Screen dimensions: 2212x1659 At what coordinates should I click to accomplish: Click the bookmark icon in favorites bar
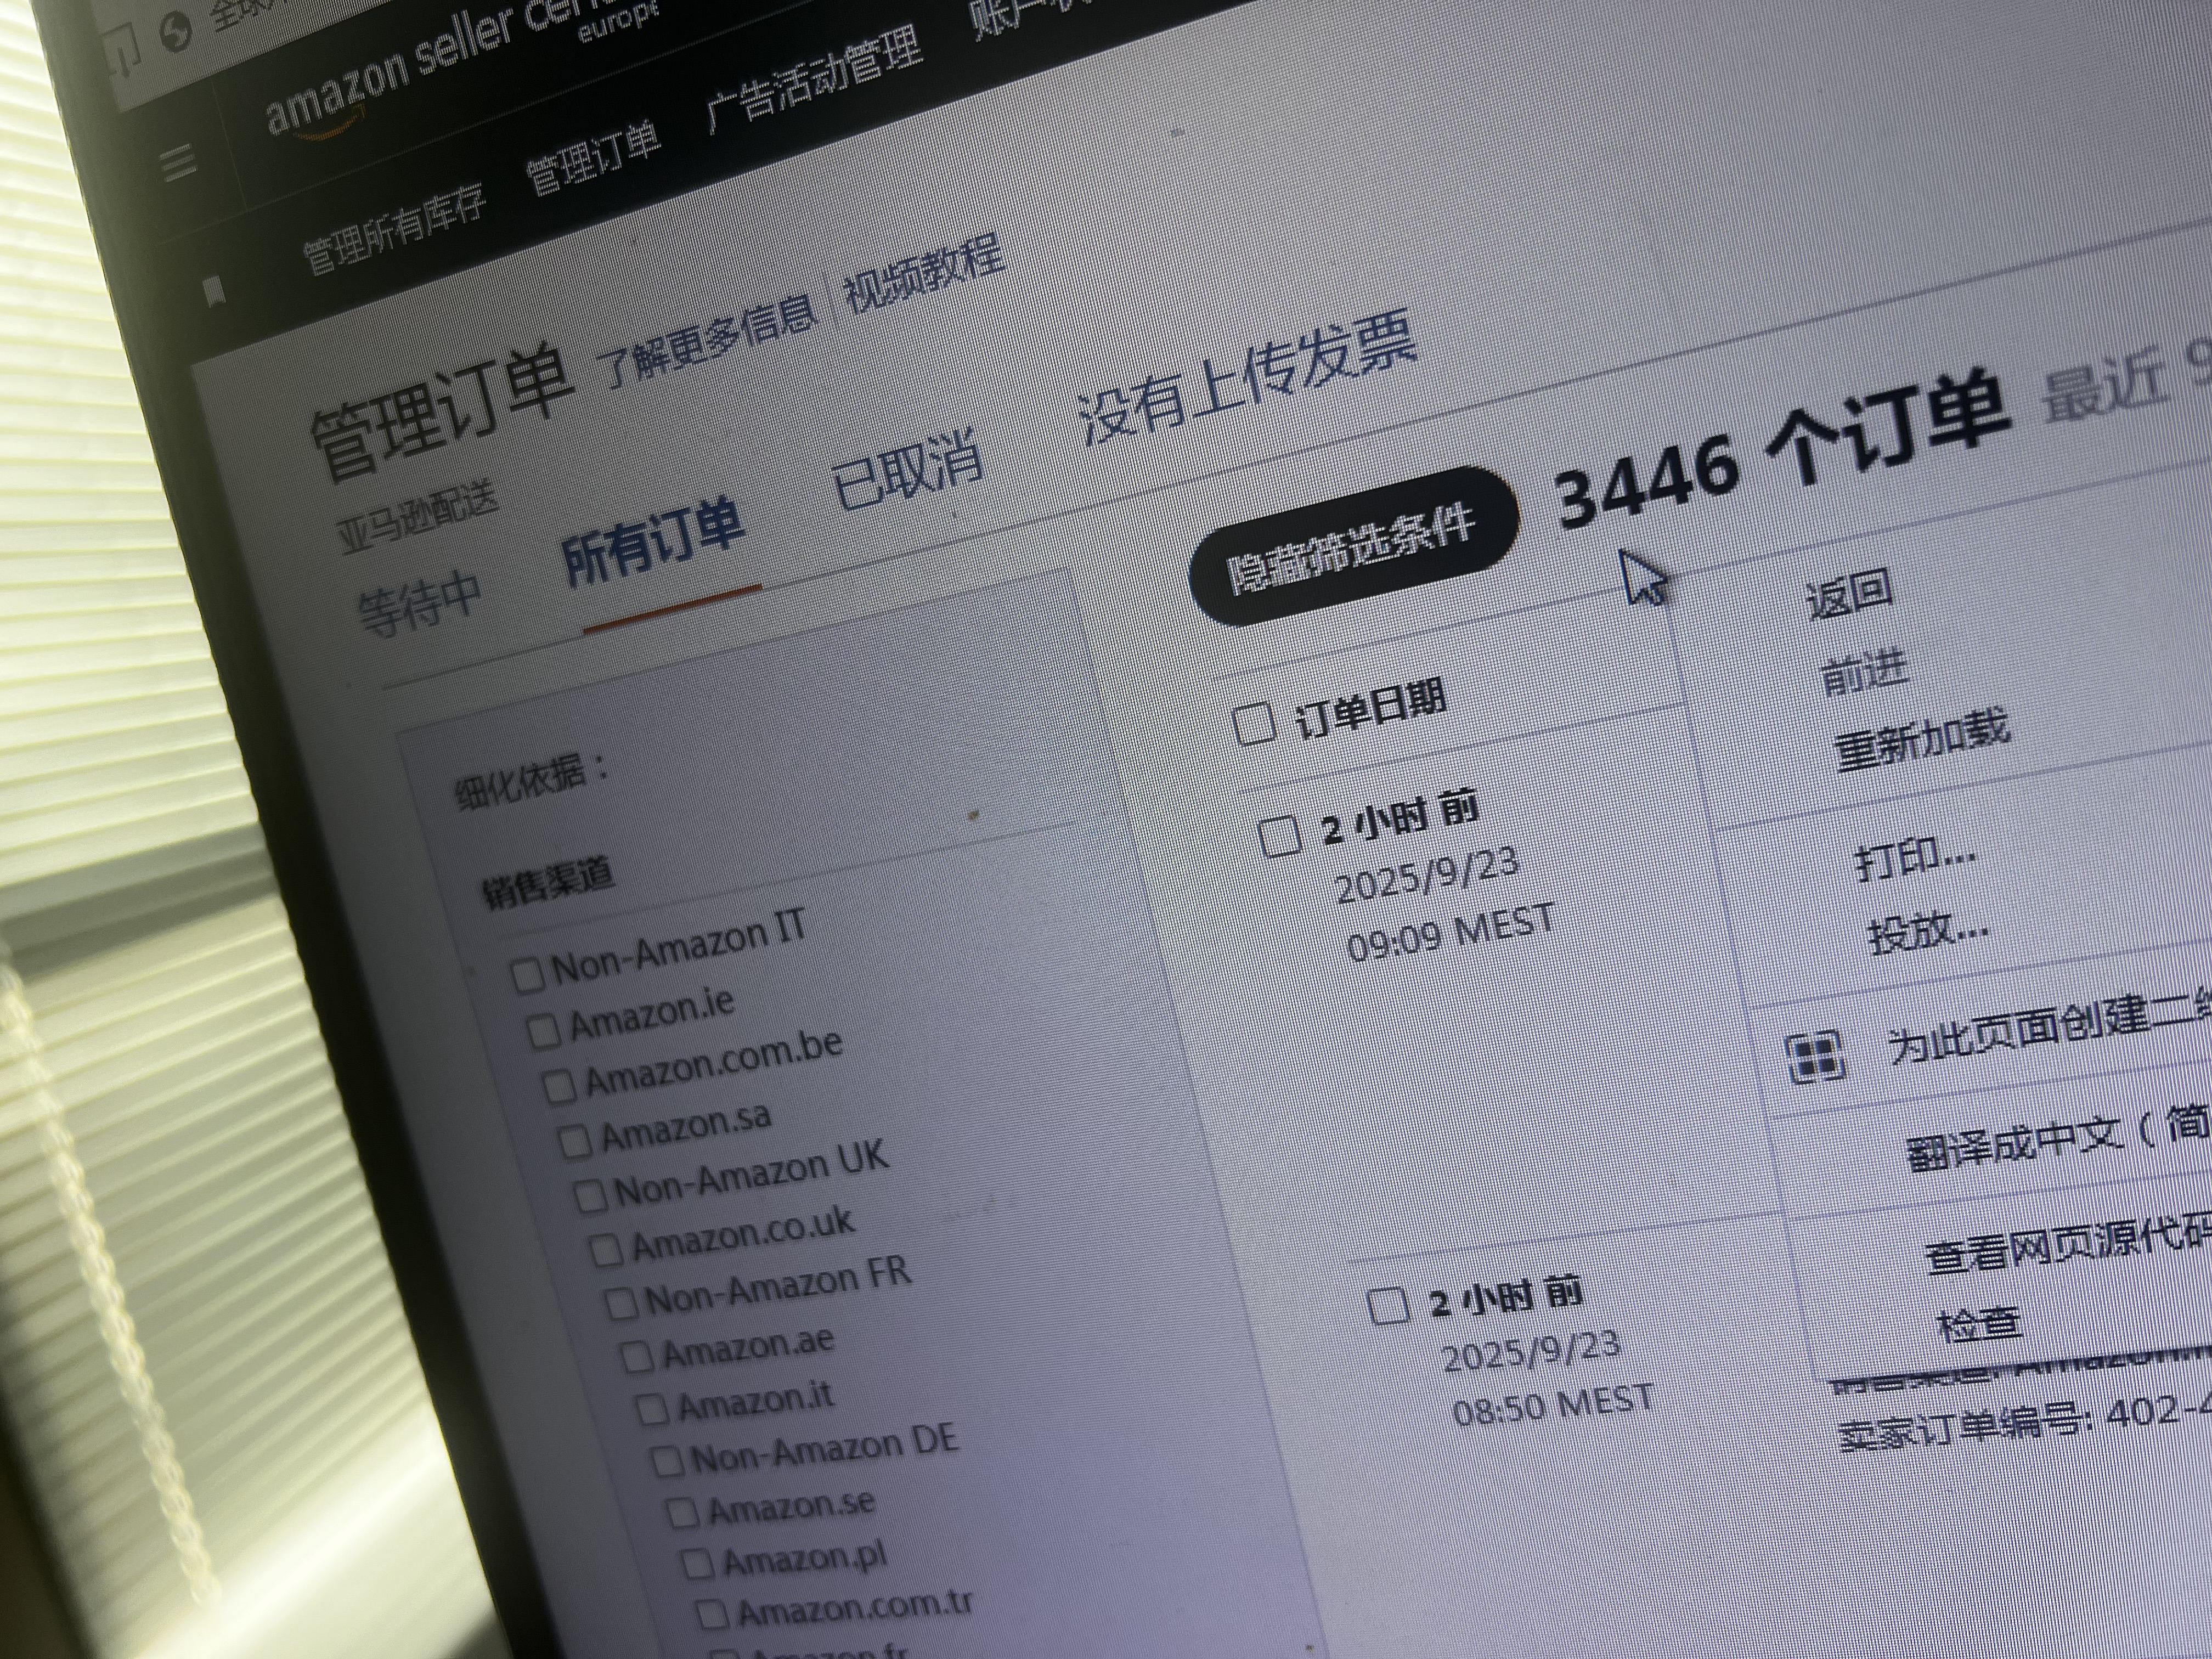pyautogui.click(x=213, y=292)
